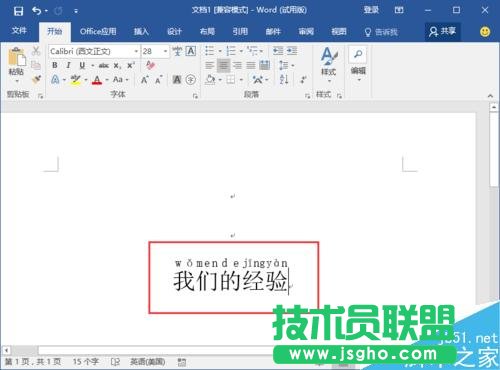Viewport: 500px width, 370px height.
Task: Click the sign-in (登录) button
Action: click(371, 10)
